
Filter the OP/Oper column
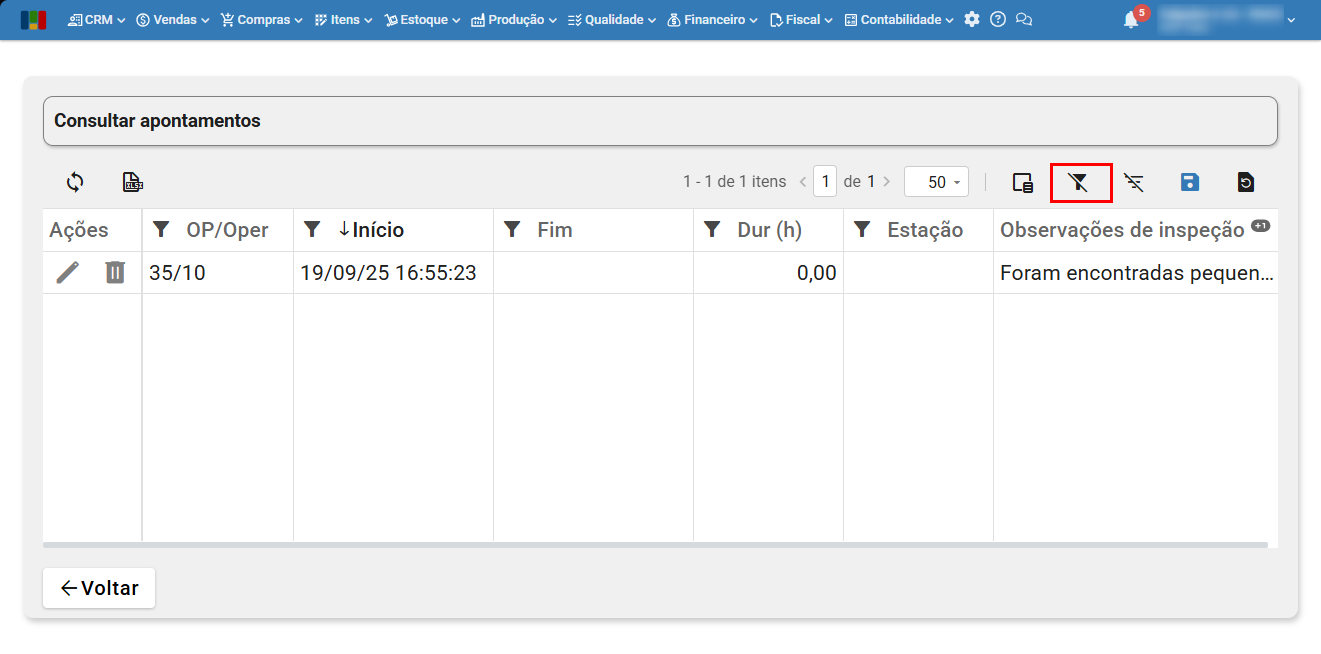pos(161,230)
